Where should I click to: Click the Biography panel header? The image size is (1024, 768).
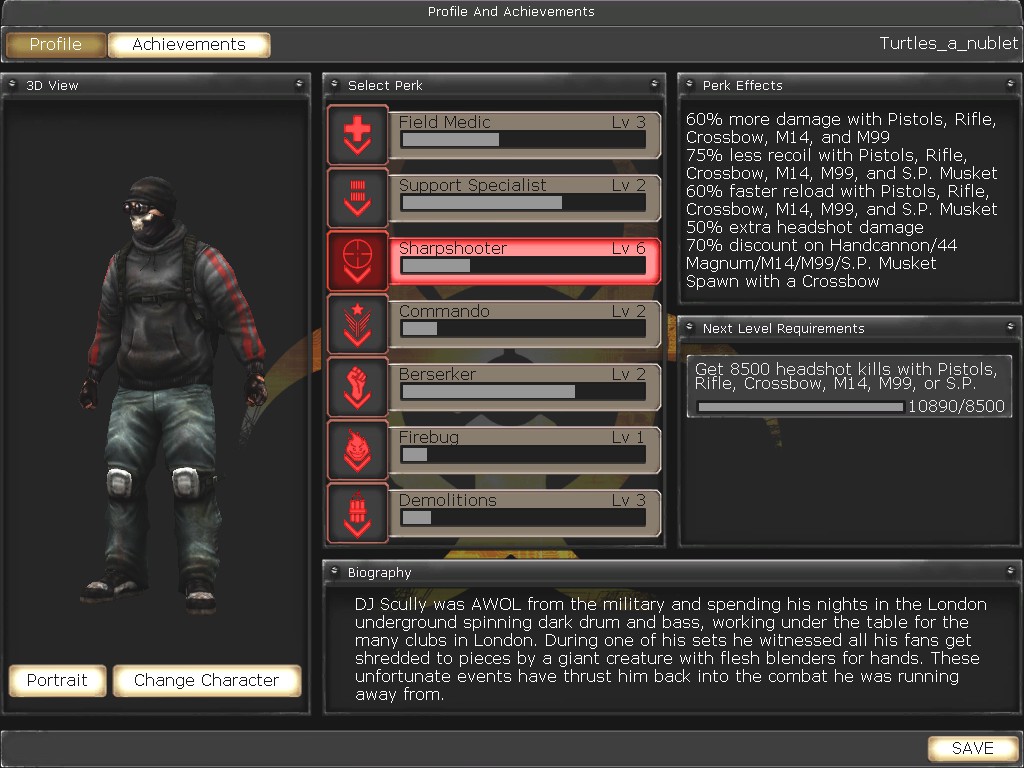point(671,572)
